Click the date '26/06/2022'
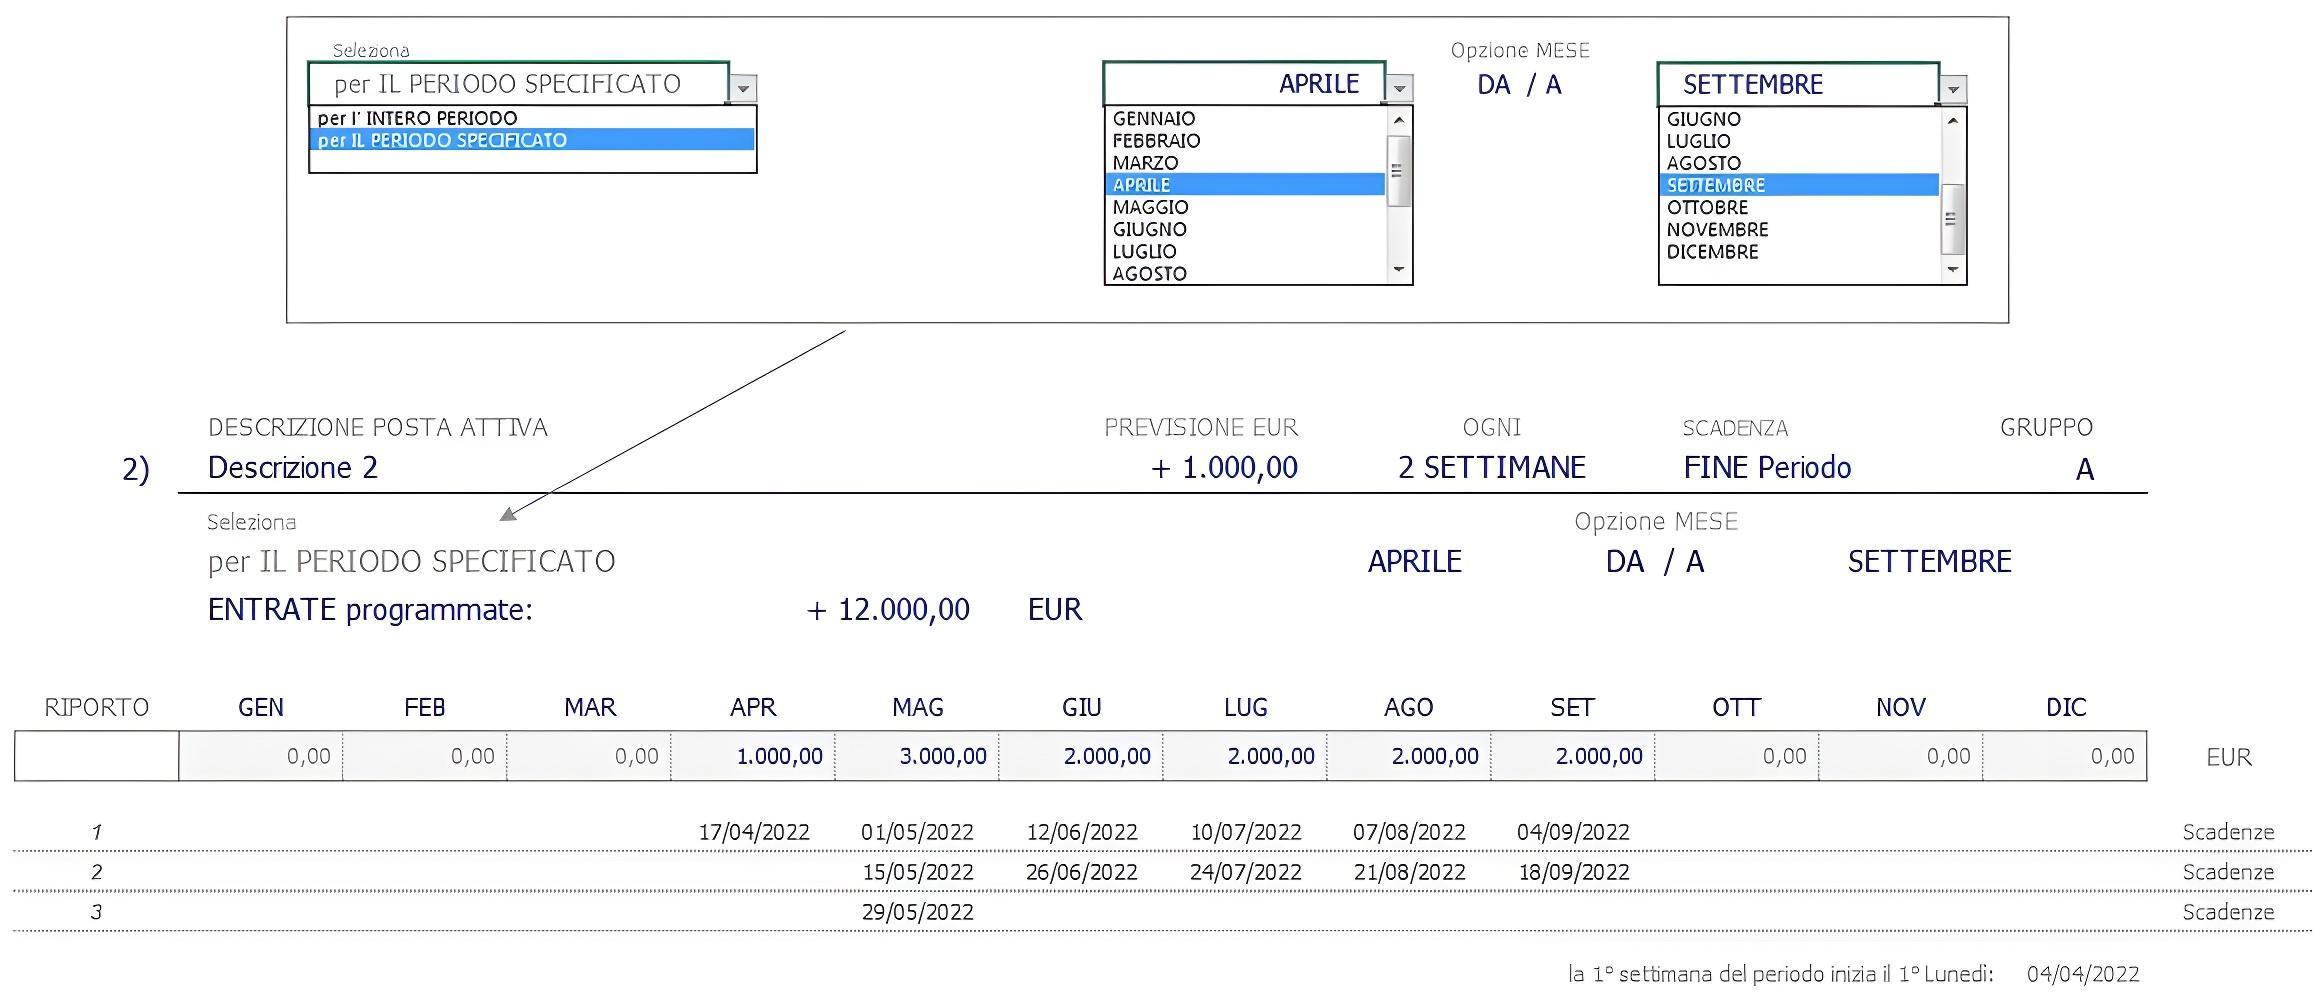This screenshot has height=992, width=2318. (1082, 872)
